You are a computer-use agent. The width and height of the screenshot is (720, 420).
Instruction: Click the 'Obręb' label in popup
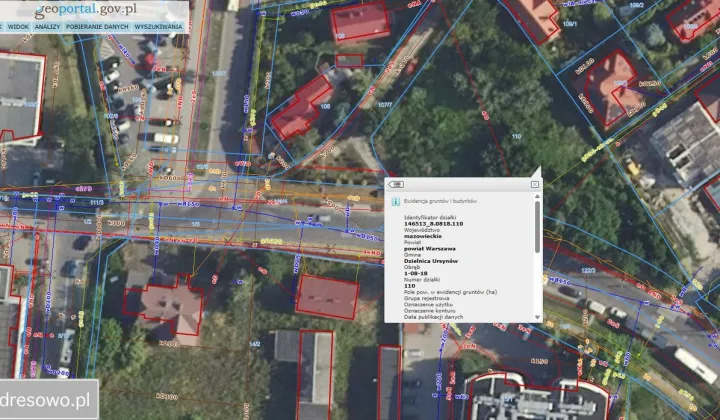pos(412,267)
